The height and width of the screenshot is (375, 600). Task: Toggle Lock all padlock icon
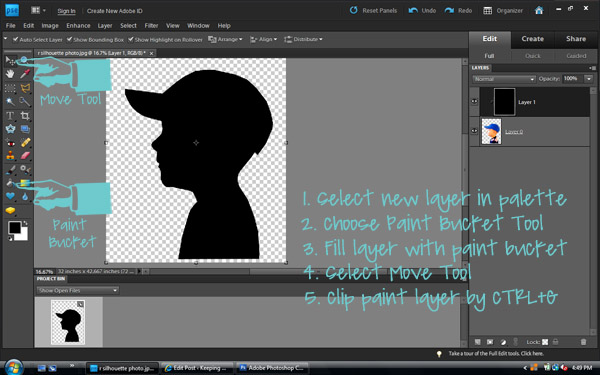pos(555,342)
